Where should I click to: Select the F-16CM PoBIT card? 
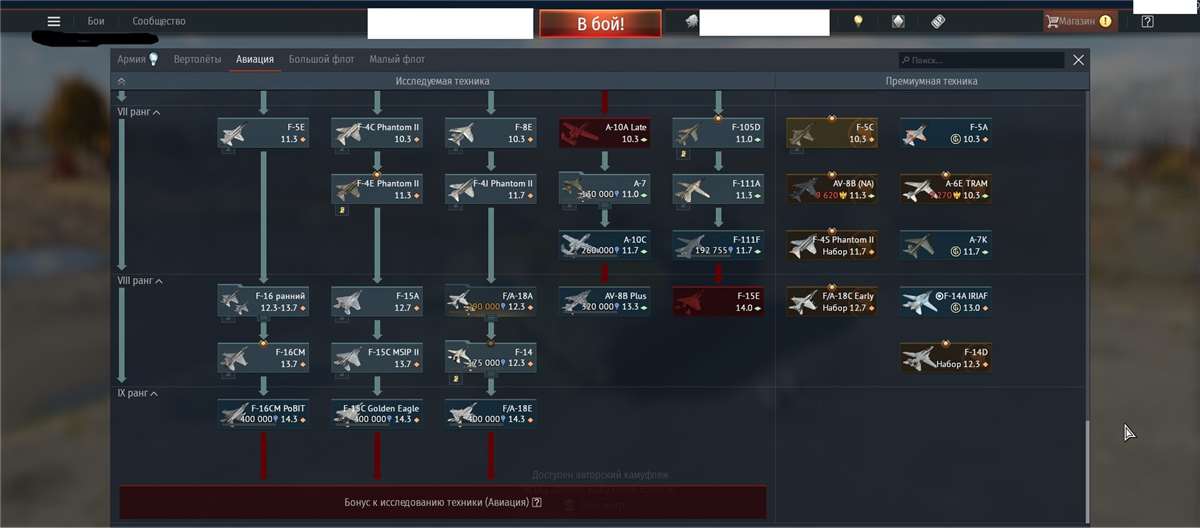click(262, 414)
